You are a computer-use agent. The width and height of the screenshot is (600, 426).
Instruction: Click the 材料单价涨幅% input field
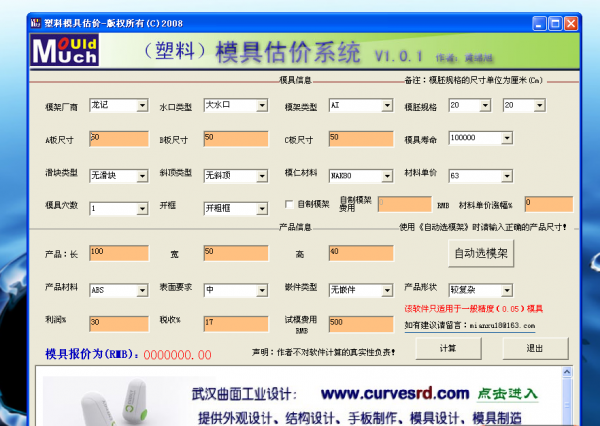tap(549, 204)
